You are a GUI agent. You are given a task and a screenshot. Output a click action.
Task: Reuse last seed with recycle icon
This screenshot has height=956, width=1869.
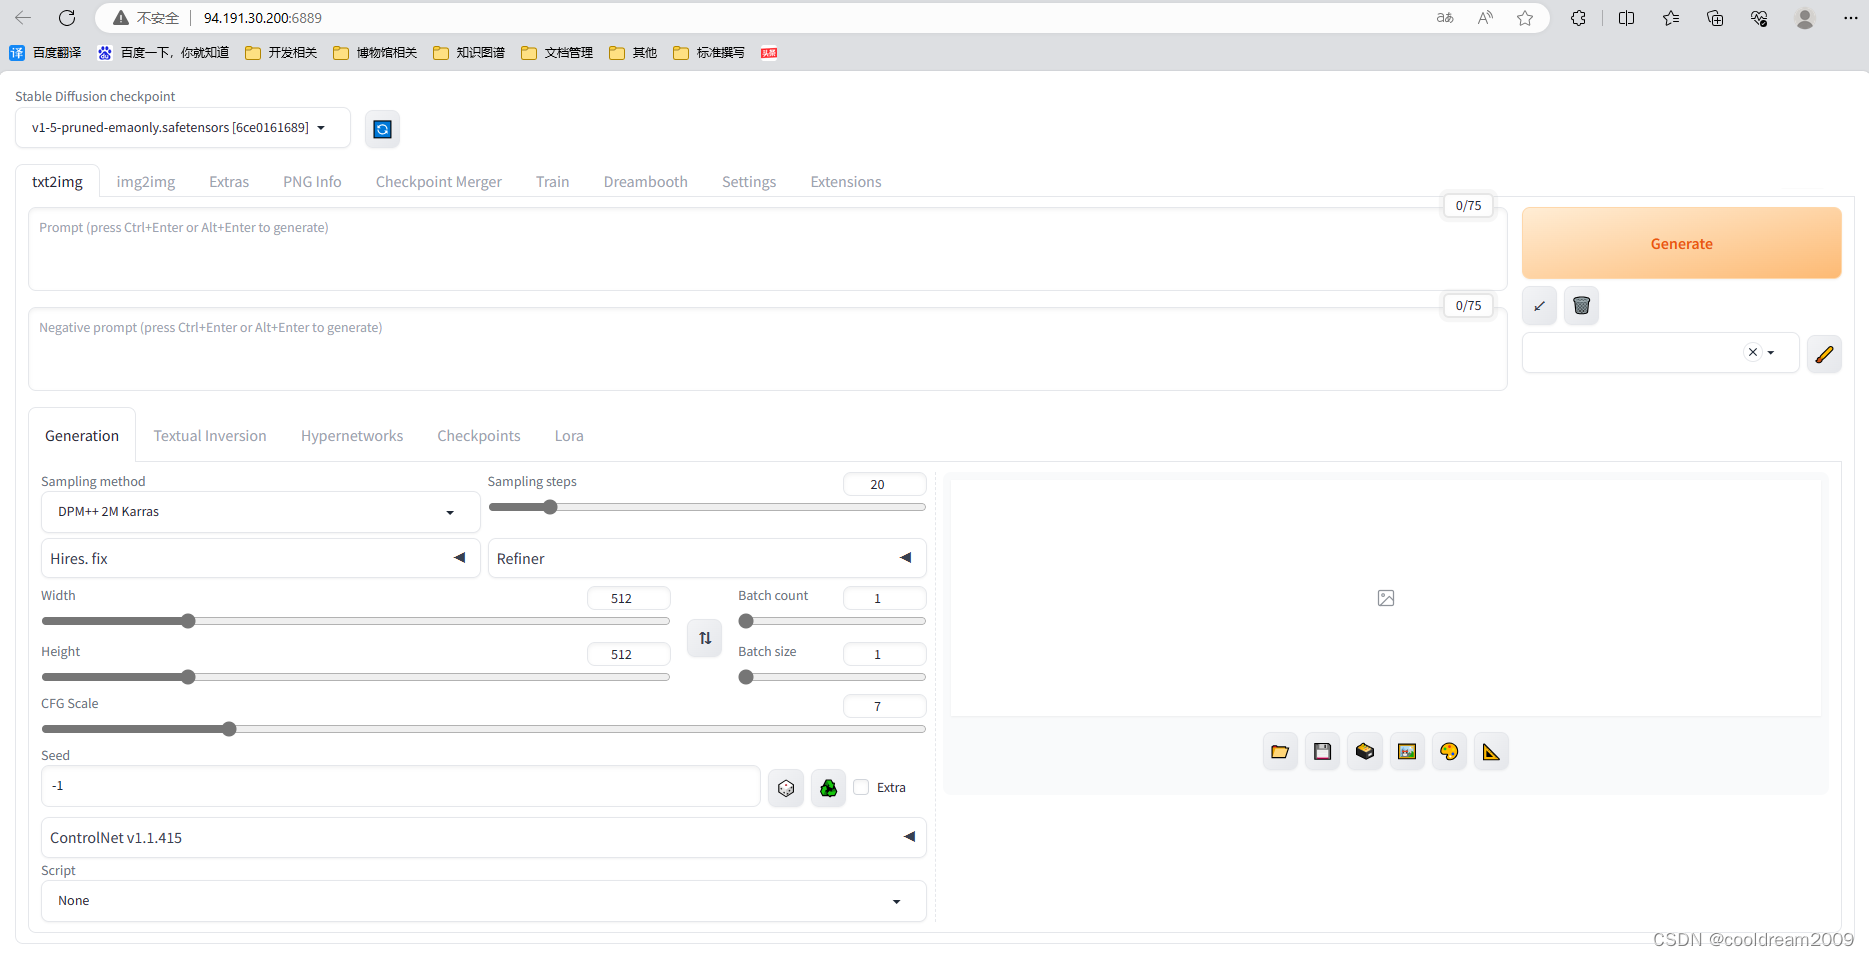(828, 788)
